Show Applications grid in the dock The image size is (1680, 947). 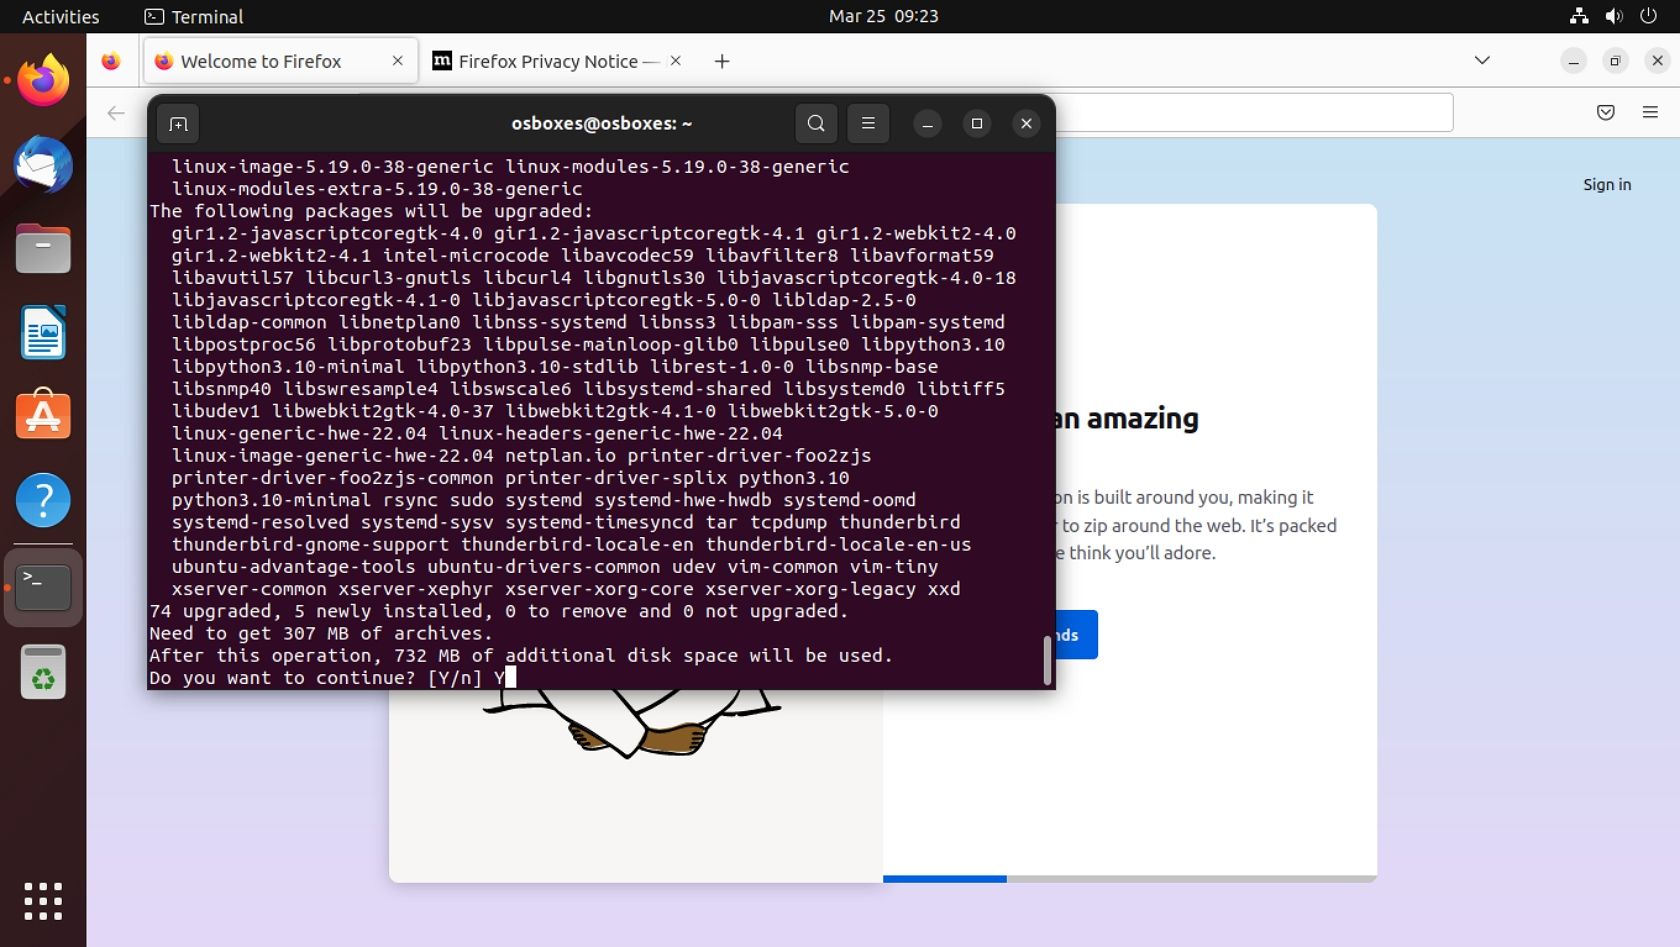[43, 901]
